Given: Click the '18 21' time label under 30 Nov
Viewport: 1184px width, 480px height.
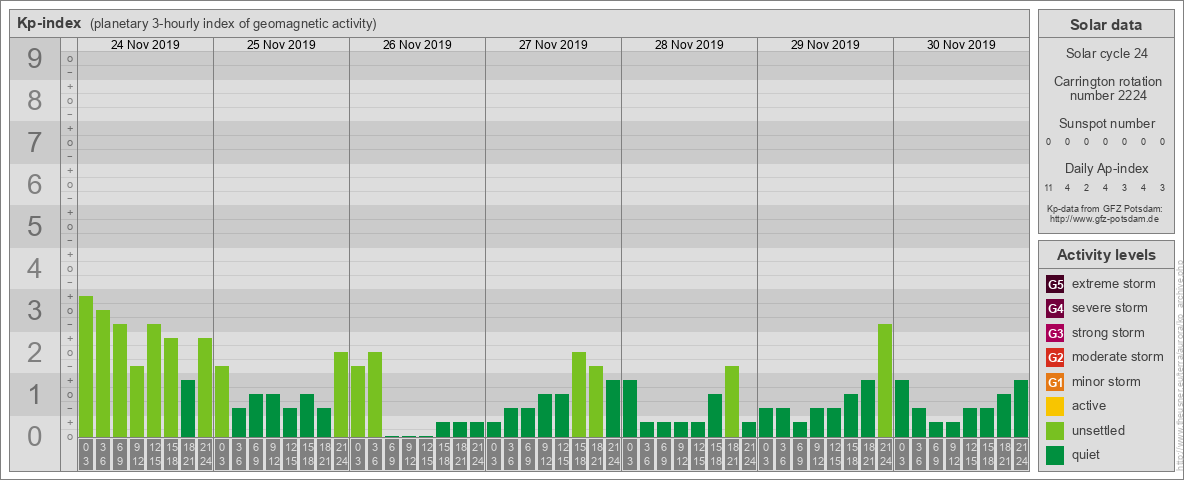Looking at the screenshot, I should coord(1004,454).
